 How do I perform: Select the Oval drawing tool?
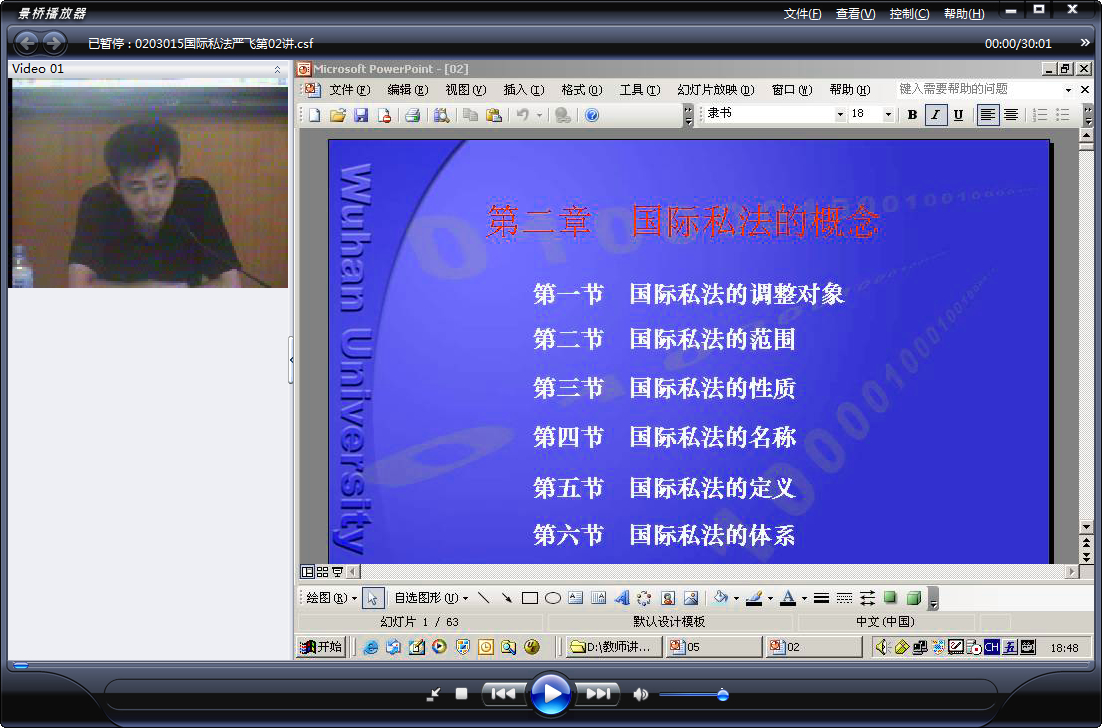(x=553, y=598)
